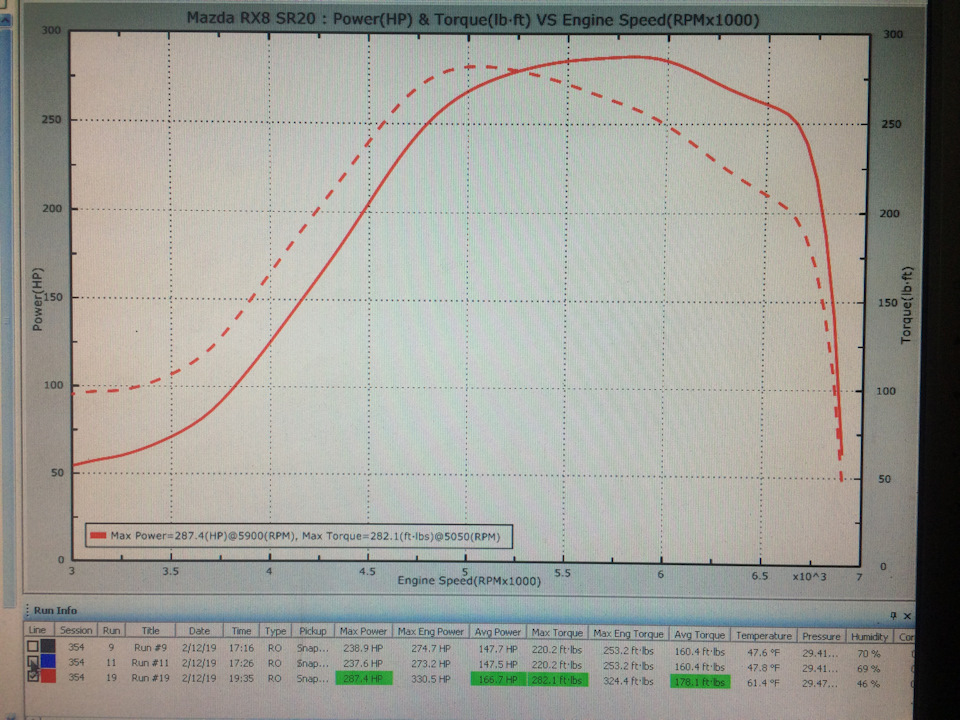Screen dimensions: 960x720
Task: Close the Run Info panel
Action: point(907,616)
